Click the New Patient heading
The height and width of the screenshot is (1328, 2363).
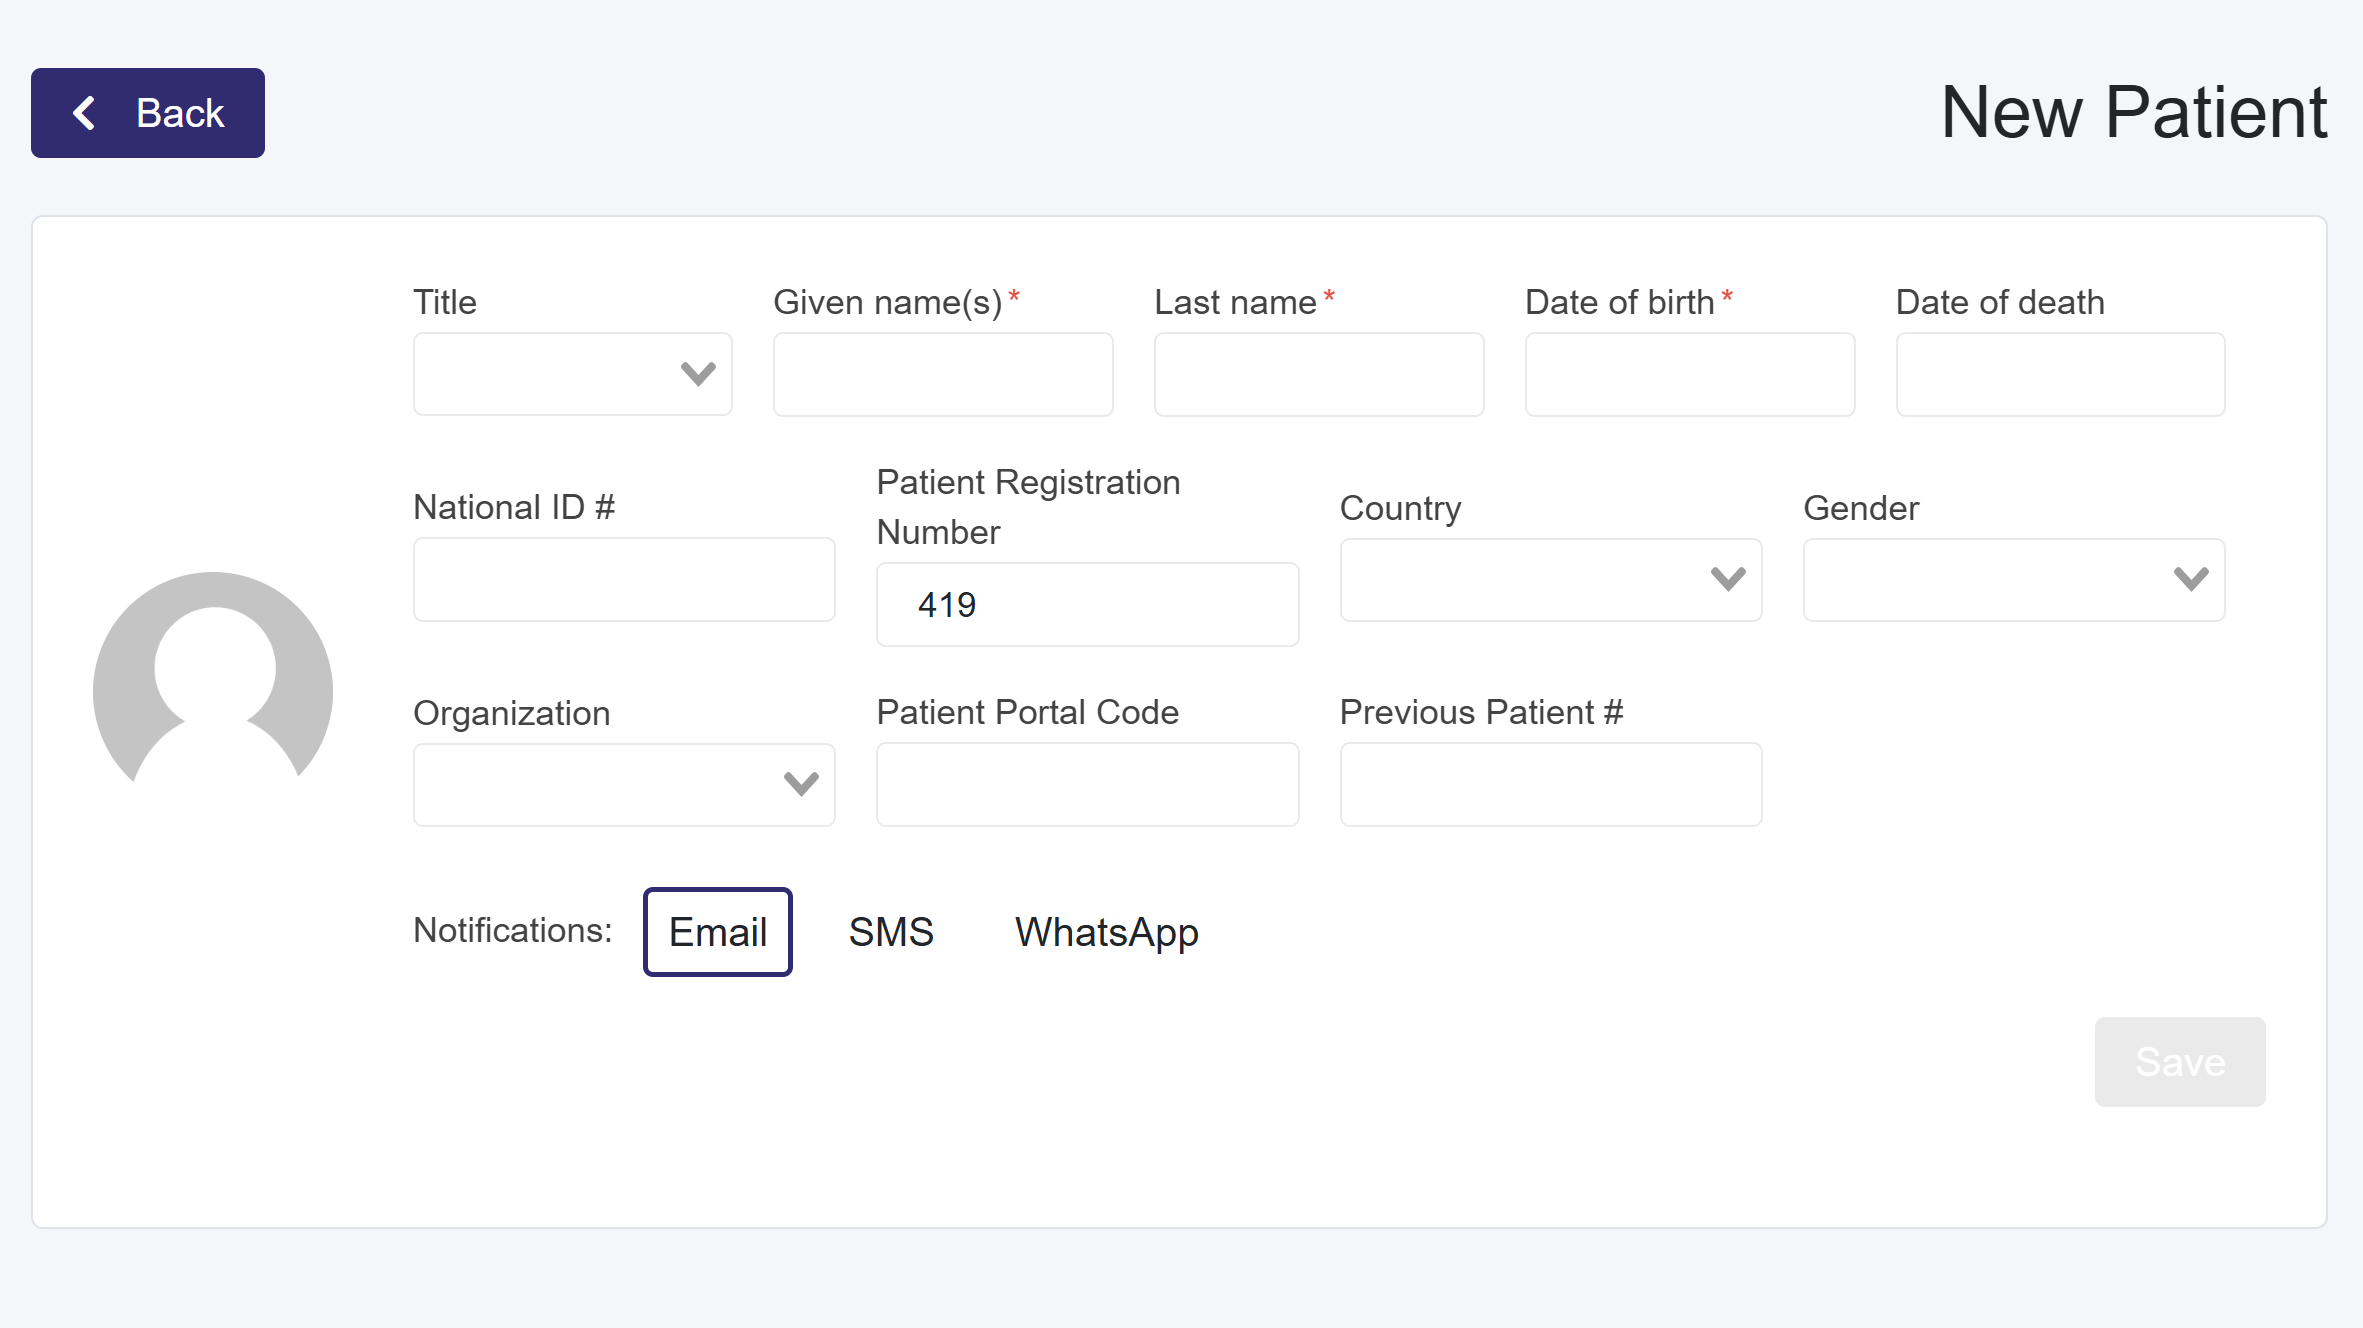2133,112
